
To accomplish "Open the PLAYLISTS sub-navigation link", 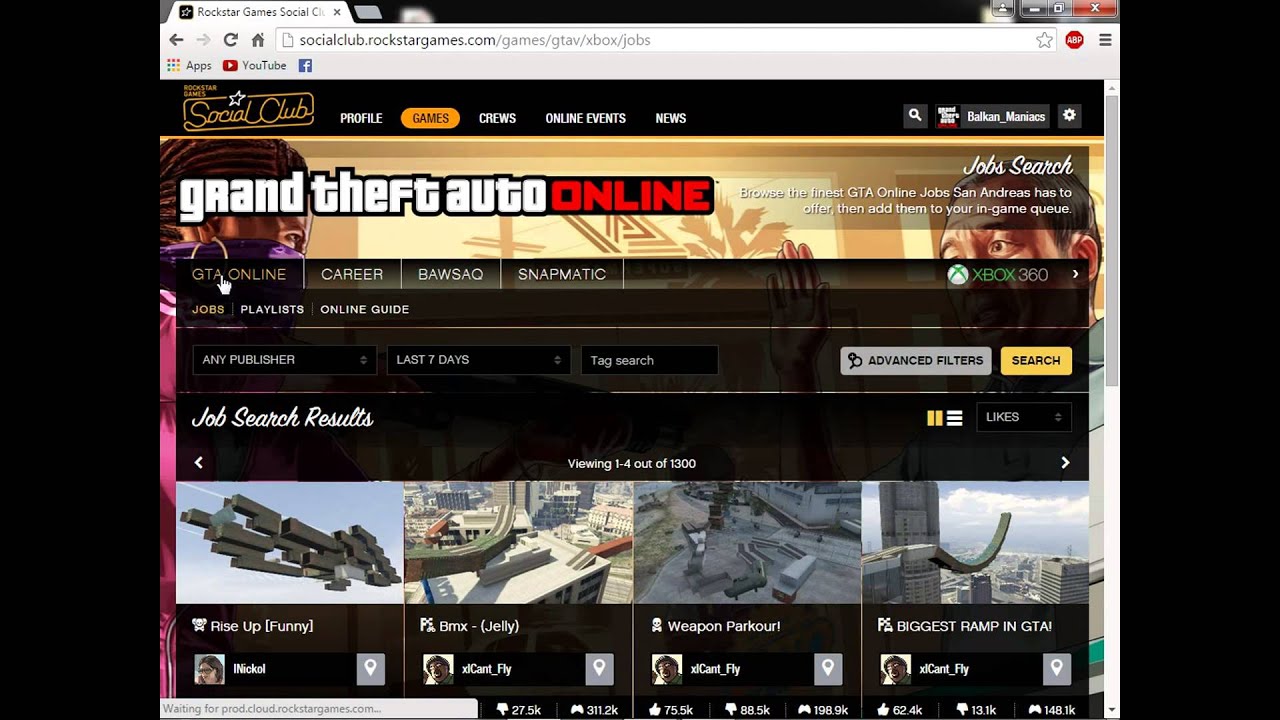I will 272,310.
